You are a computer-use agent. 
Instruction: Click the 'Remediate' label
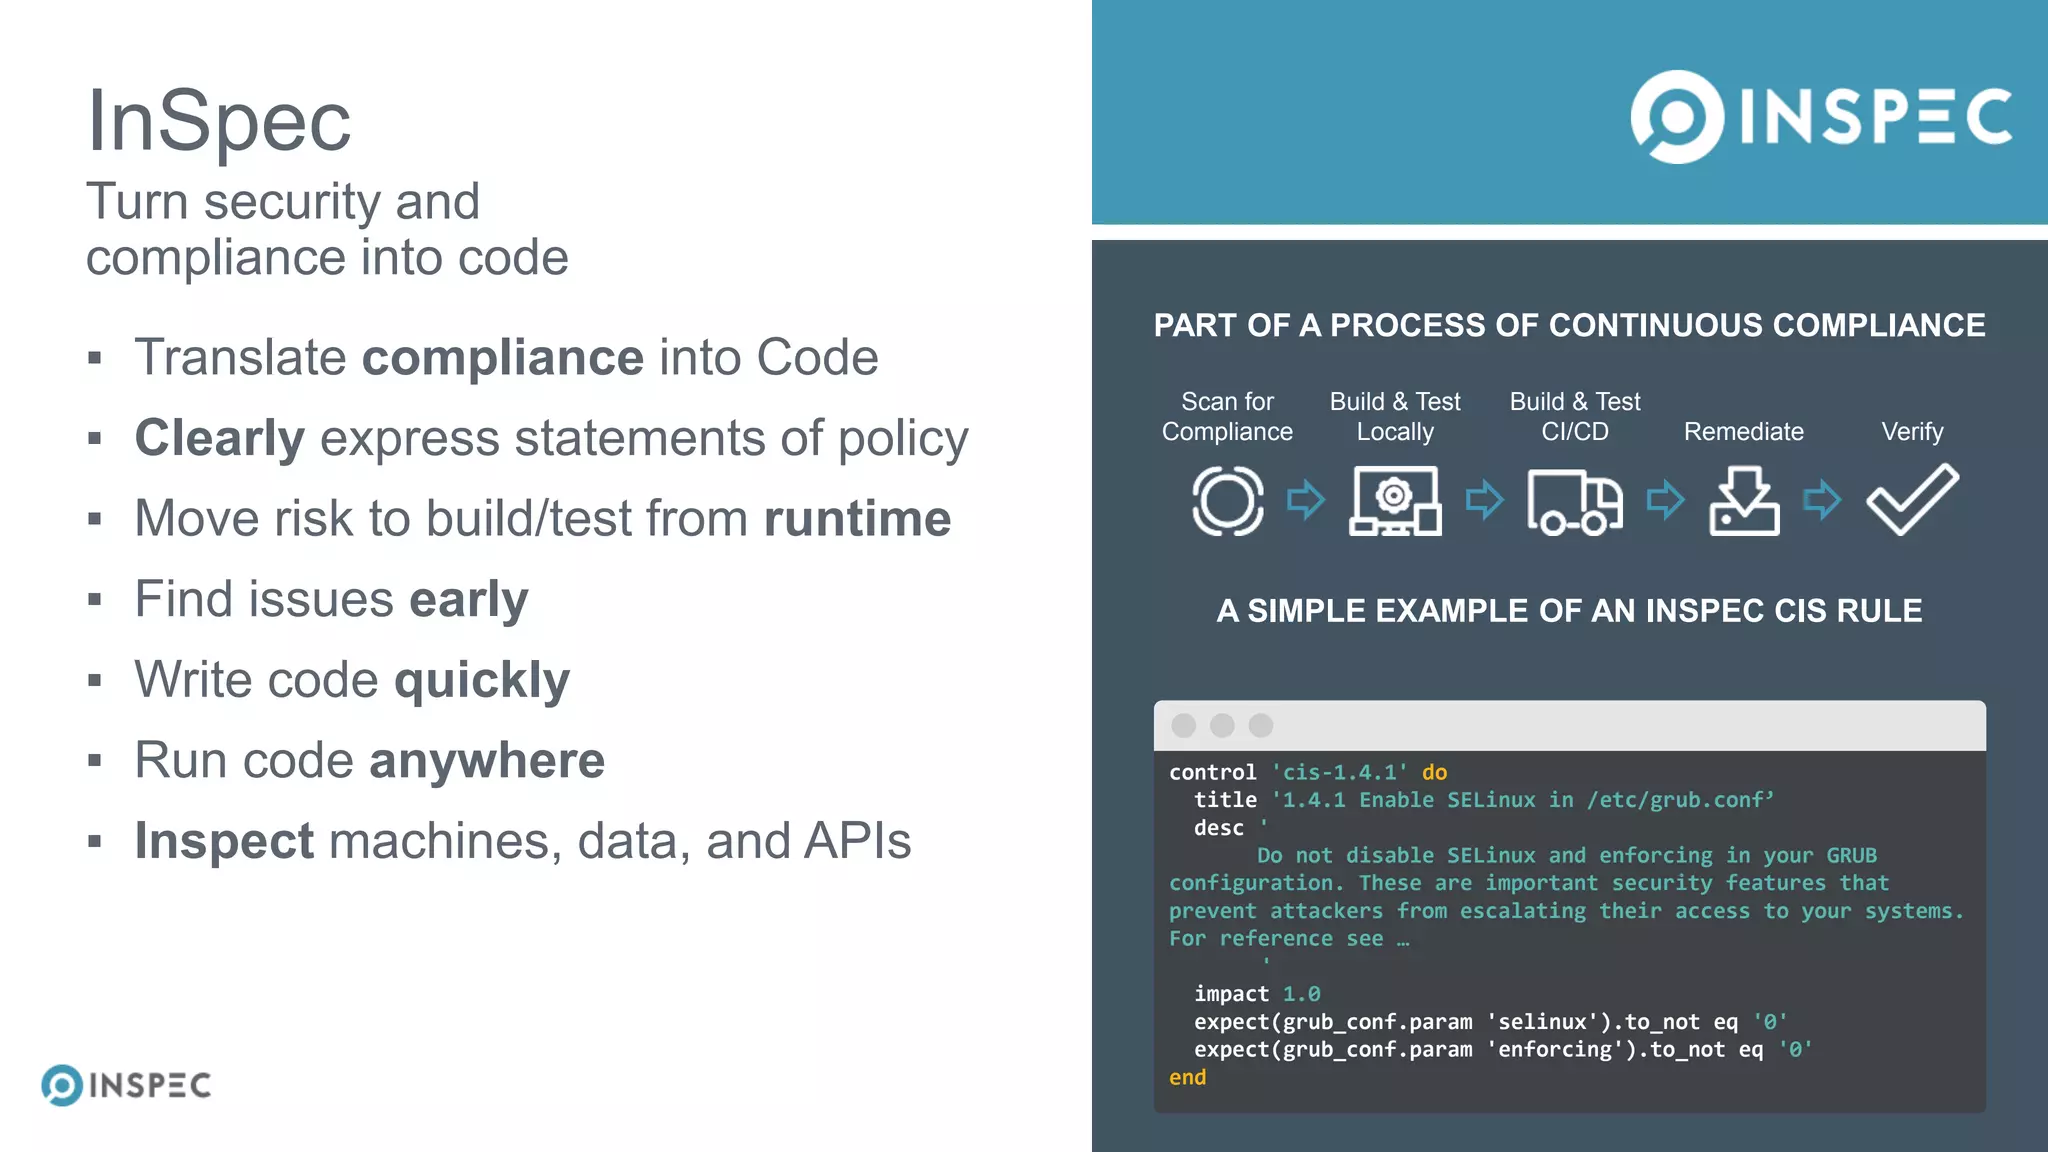point(1744,432)
